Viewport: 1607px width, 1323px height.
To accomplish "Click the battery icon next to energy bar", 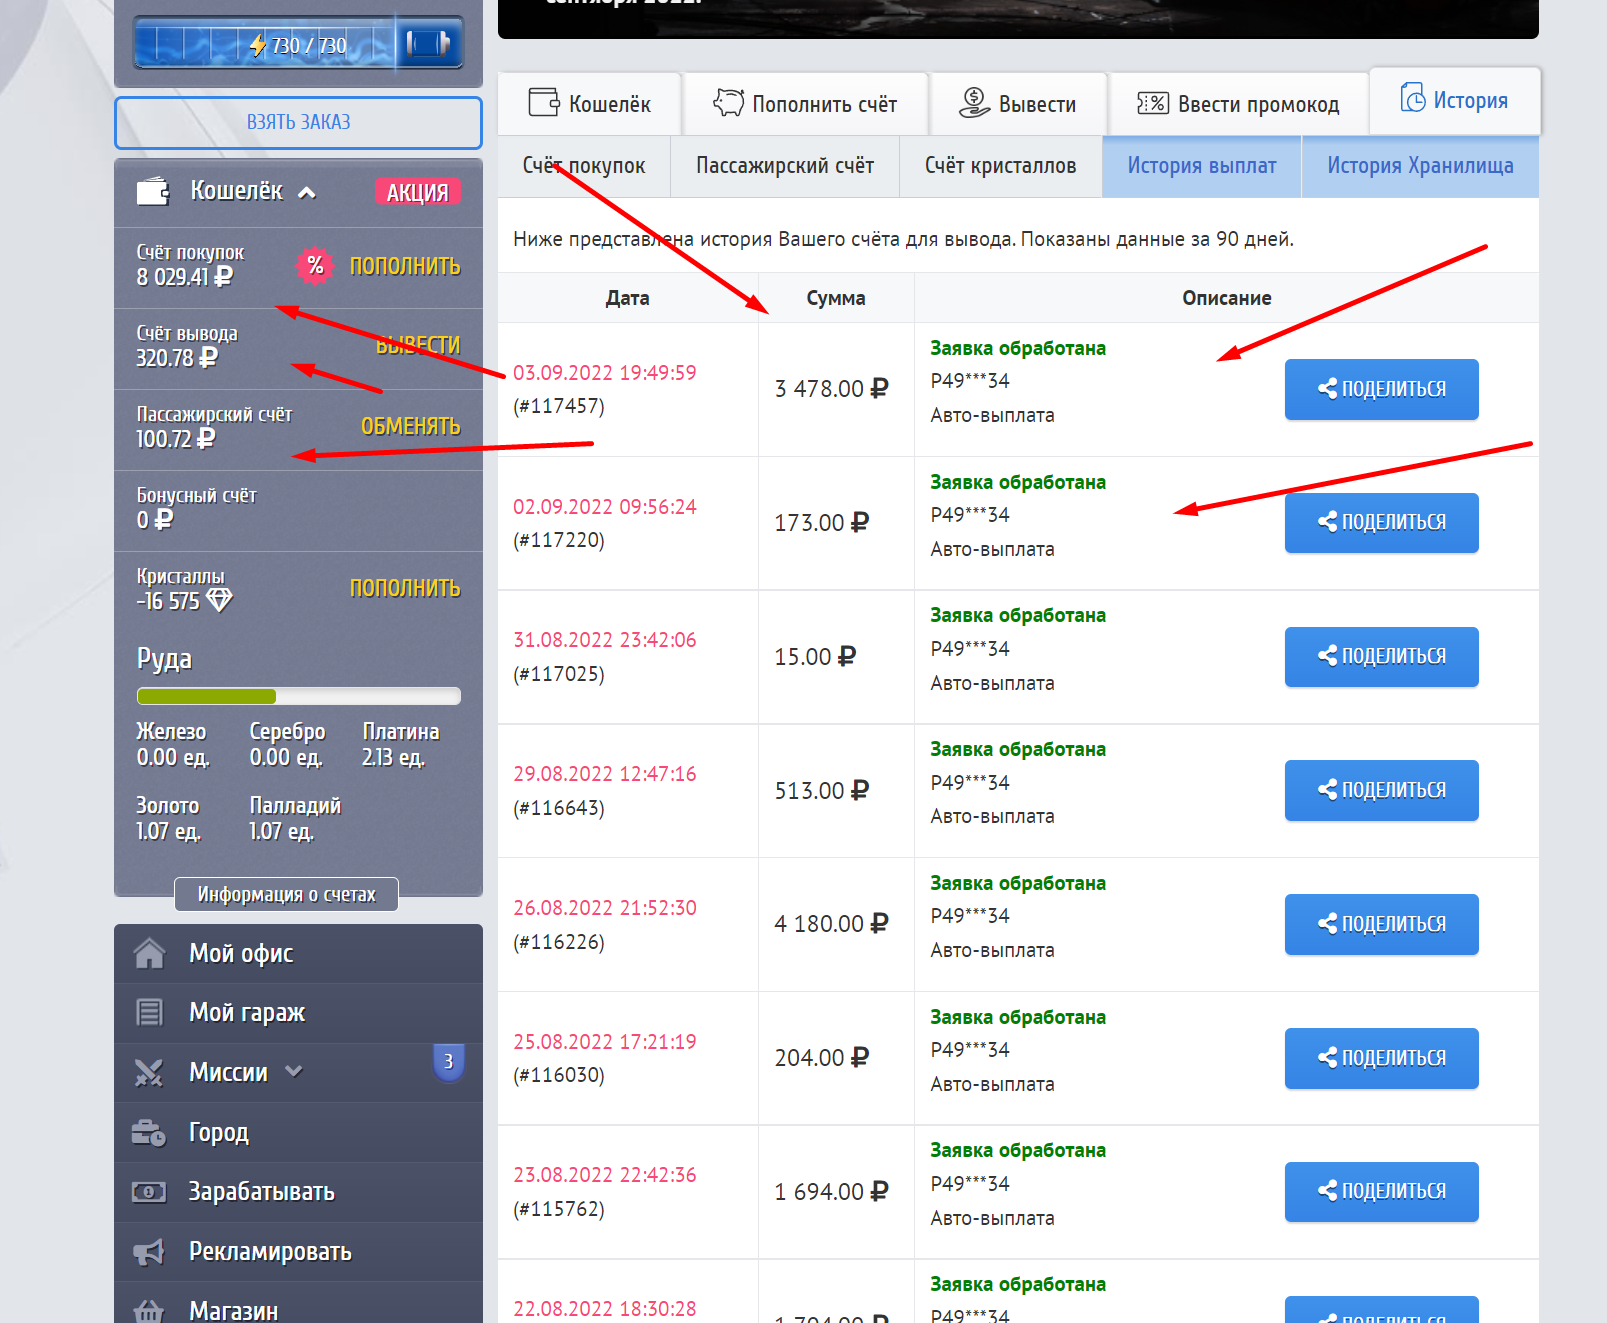I will [x=428, y=44].
